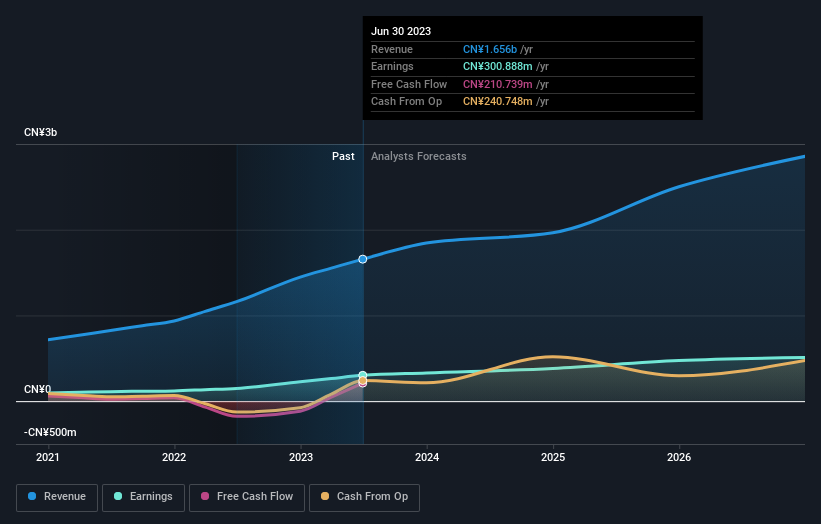The image size is (821, 524).
Task: Click the Revenue row label in tooltip
Action: tap(392, 49)
